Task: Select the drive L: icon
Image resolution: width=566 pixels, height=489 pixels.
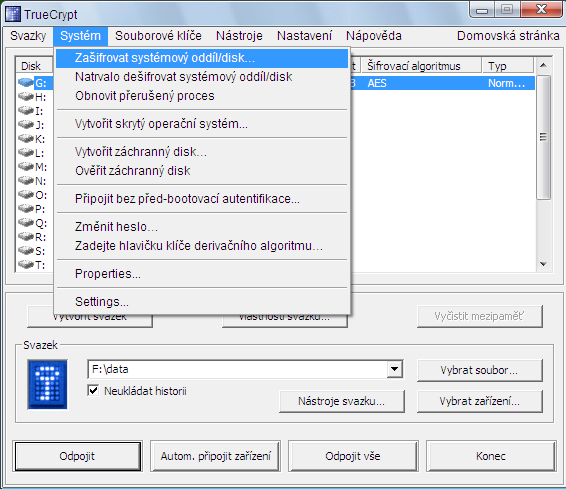Action: 26,153
